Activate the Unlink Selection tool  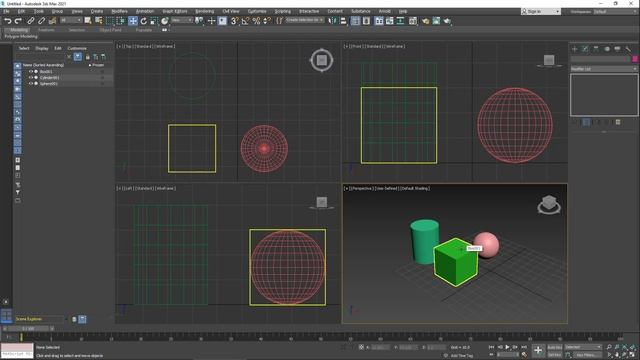pos(41,21)
